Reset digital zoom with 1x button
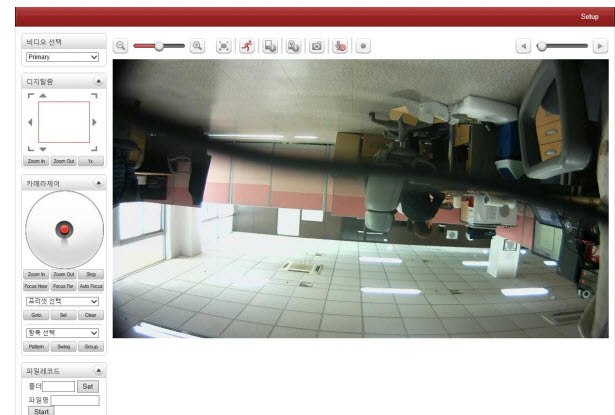Viewport: 615px width, 415px height. [x=91, y=161]
